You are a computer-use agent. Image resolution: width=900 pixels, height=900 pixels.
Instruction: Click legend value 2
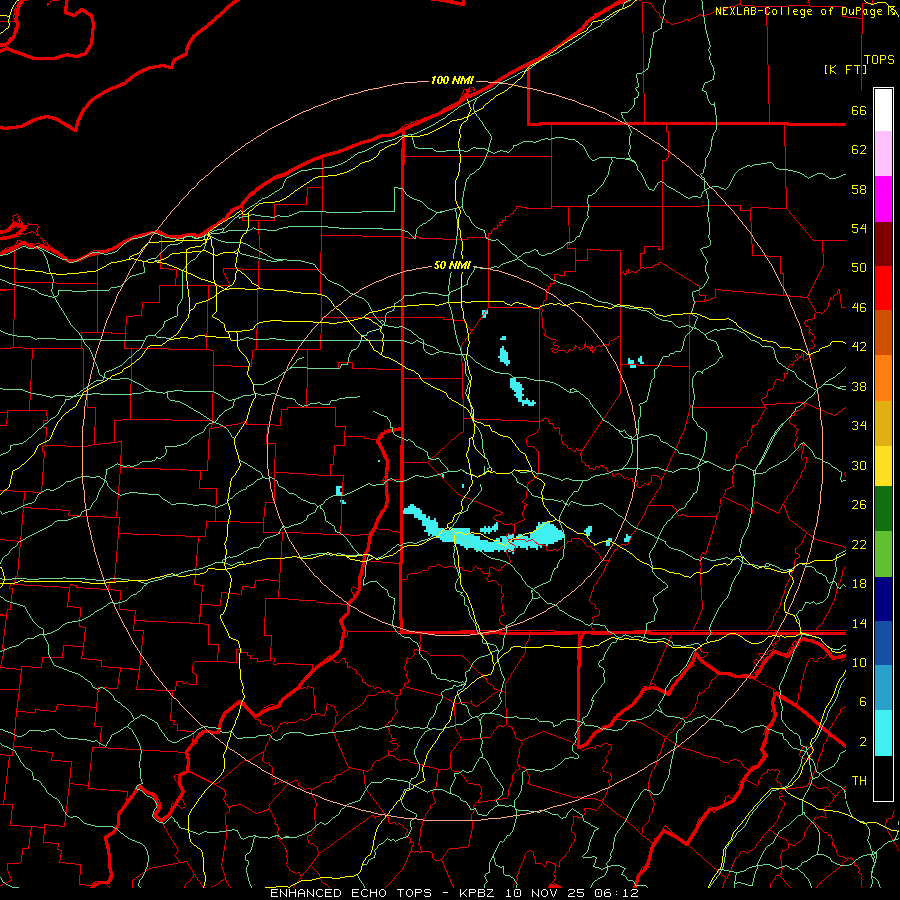tap(863, 742)
